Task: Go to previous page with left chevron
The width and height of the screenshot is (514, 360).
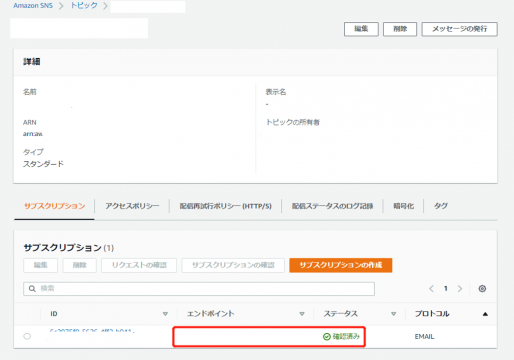Action: (431, 289)
